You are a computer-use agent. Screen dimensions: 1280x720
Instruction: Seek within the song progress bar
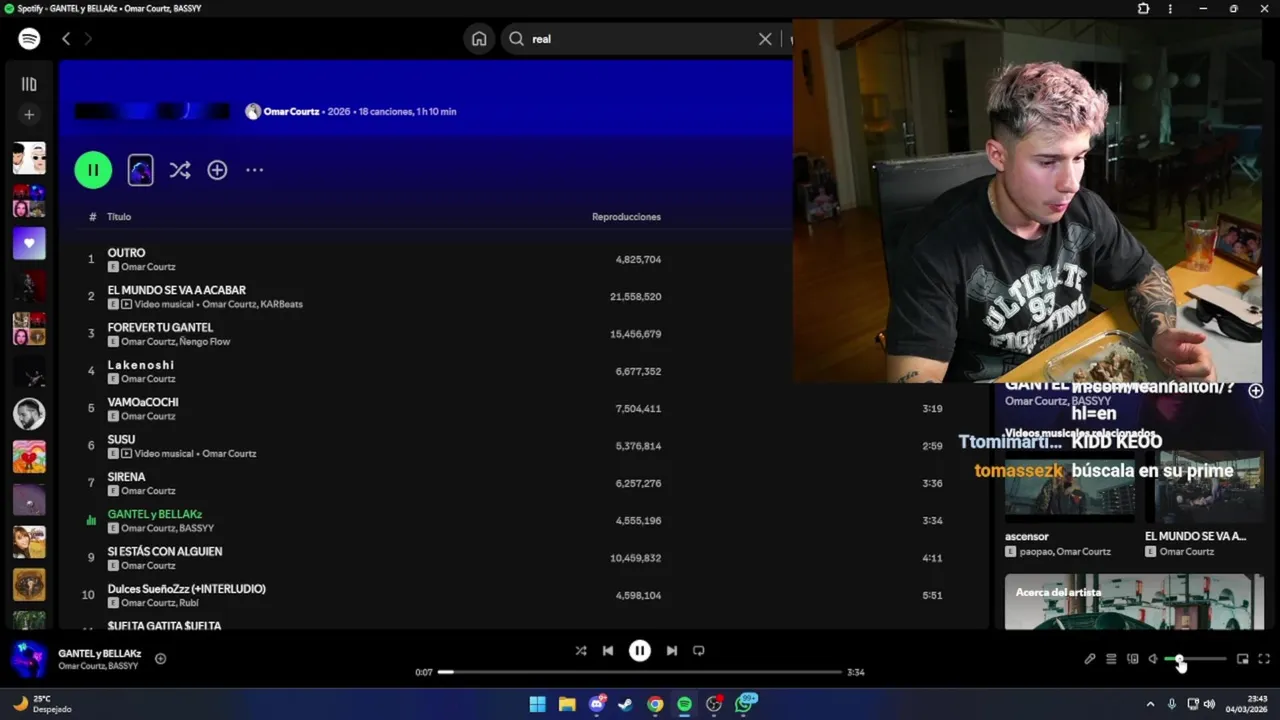coord(640,672)
